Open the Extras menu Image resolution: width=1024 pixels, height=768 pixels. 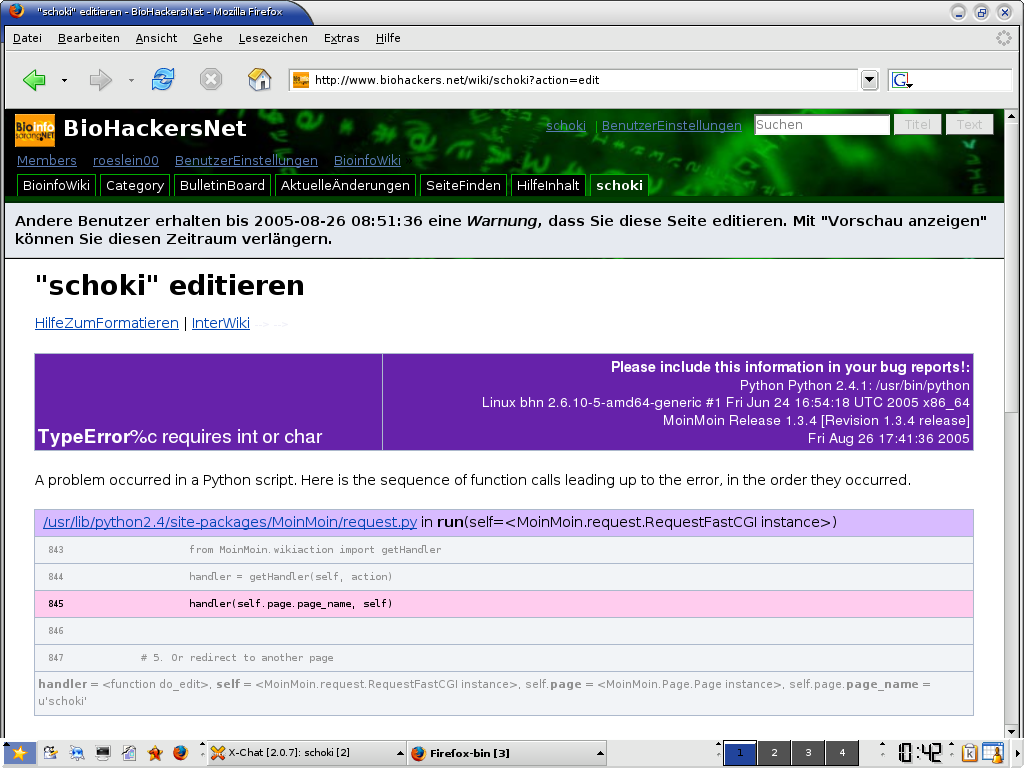click(341, 38)
